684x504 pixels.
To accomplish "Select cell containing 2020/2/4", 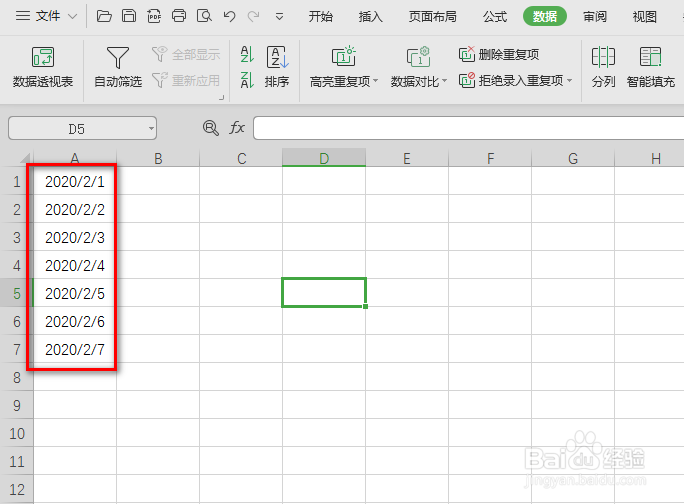I will point(75,265).
